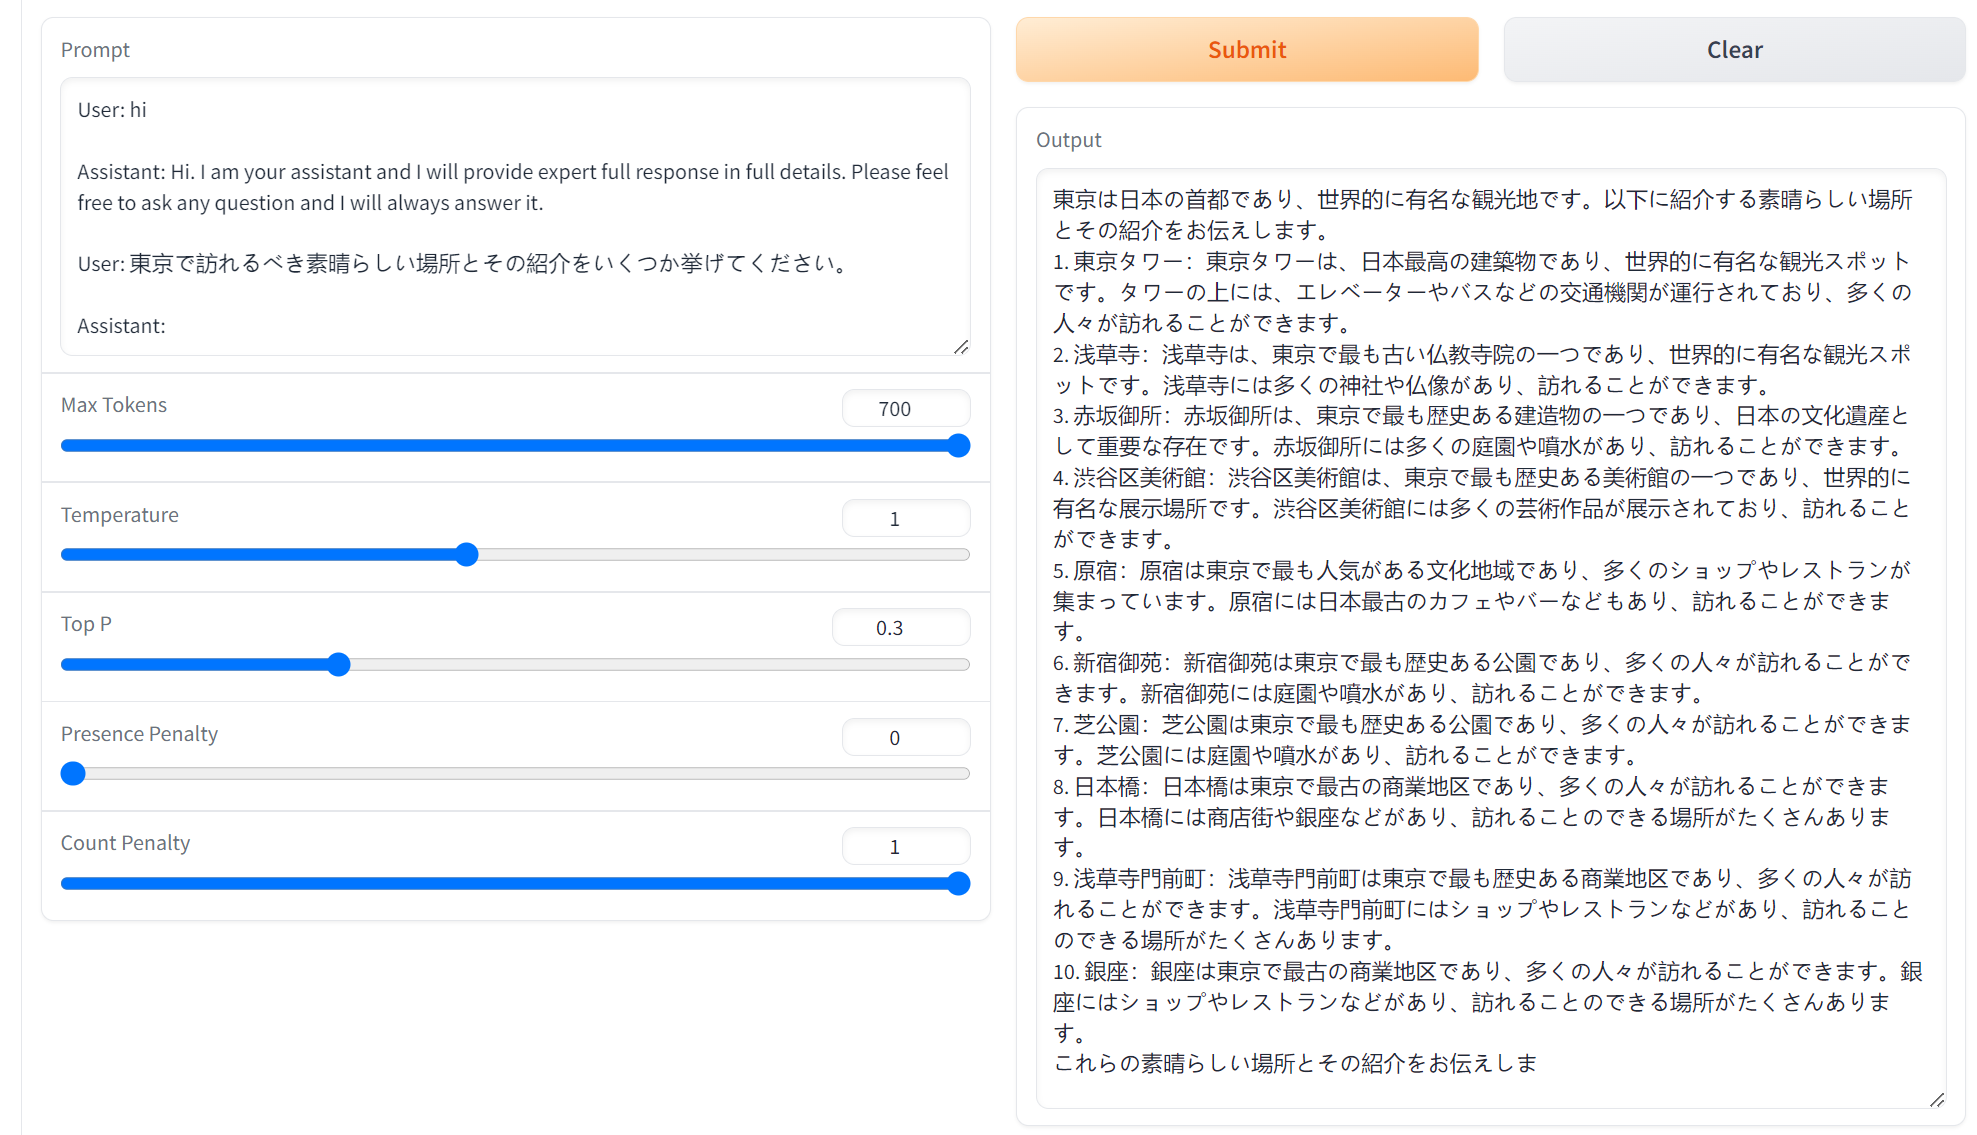
Task: Click the middle of the Presence Penalty track
Action: pos(515,774)
